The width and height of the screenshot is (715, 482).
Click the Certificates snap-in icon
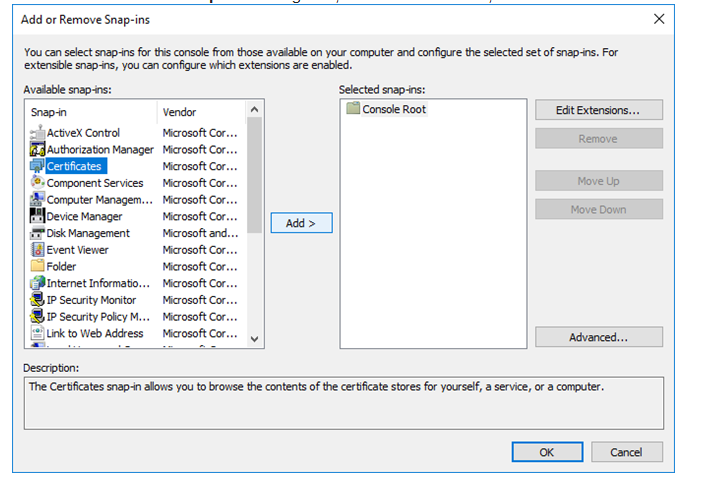tap(38, 166)
